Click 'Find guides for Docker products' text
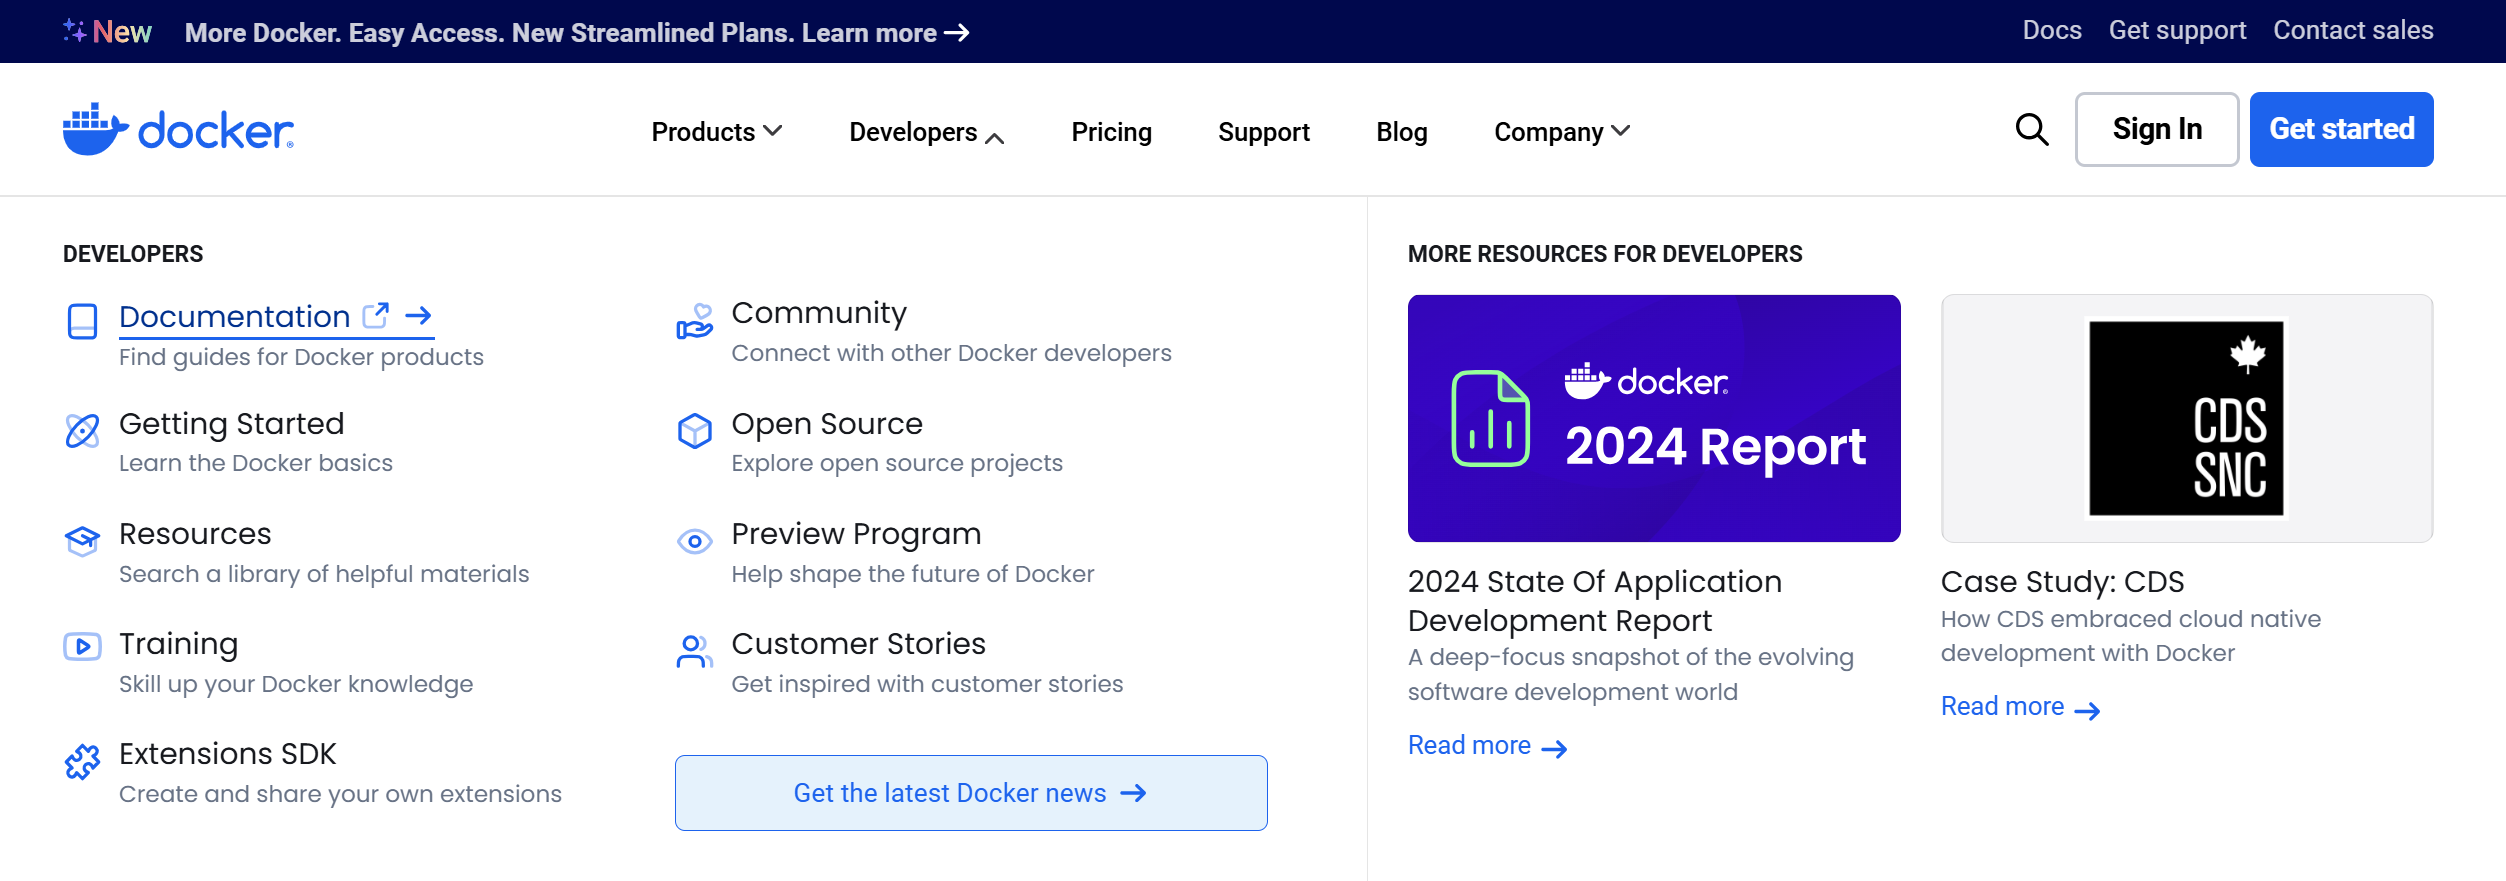The height and width of the screenshot is (881, 2506). (x=301, y=358)
